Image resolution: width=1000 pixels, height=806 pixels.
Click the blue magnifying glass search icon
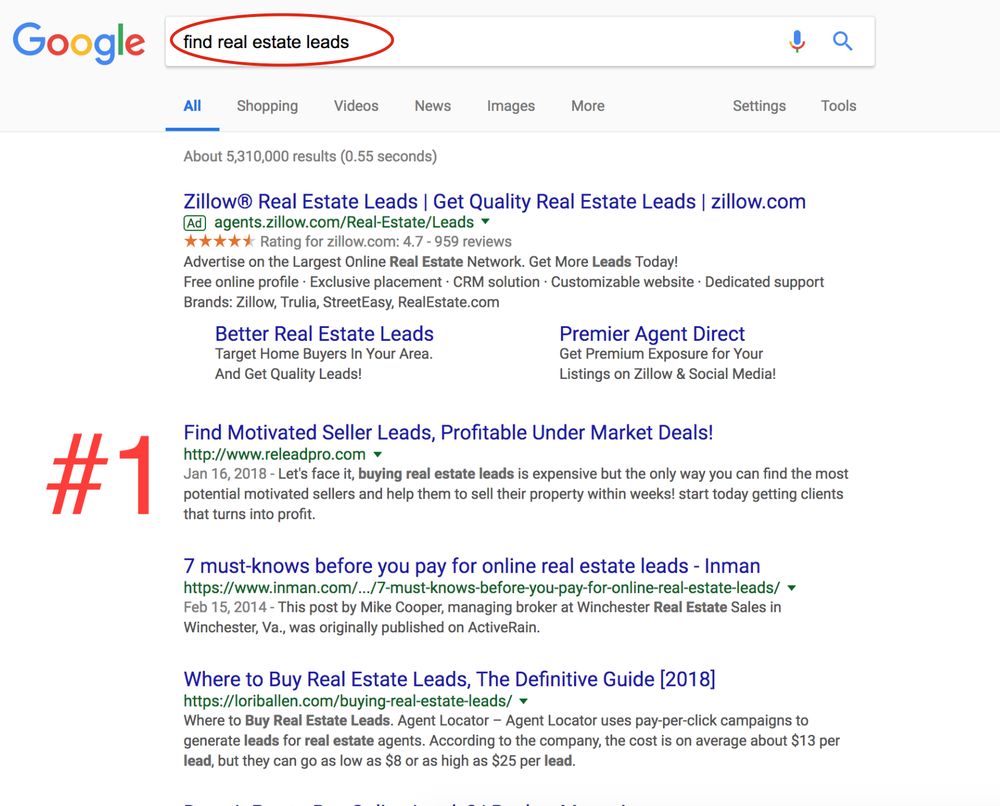842,41
